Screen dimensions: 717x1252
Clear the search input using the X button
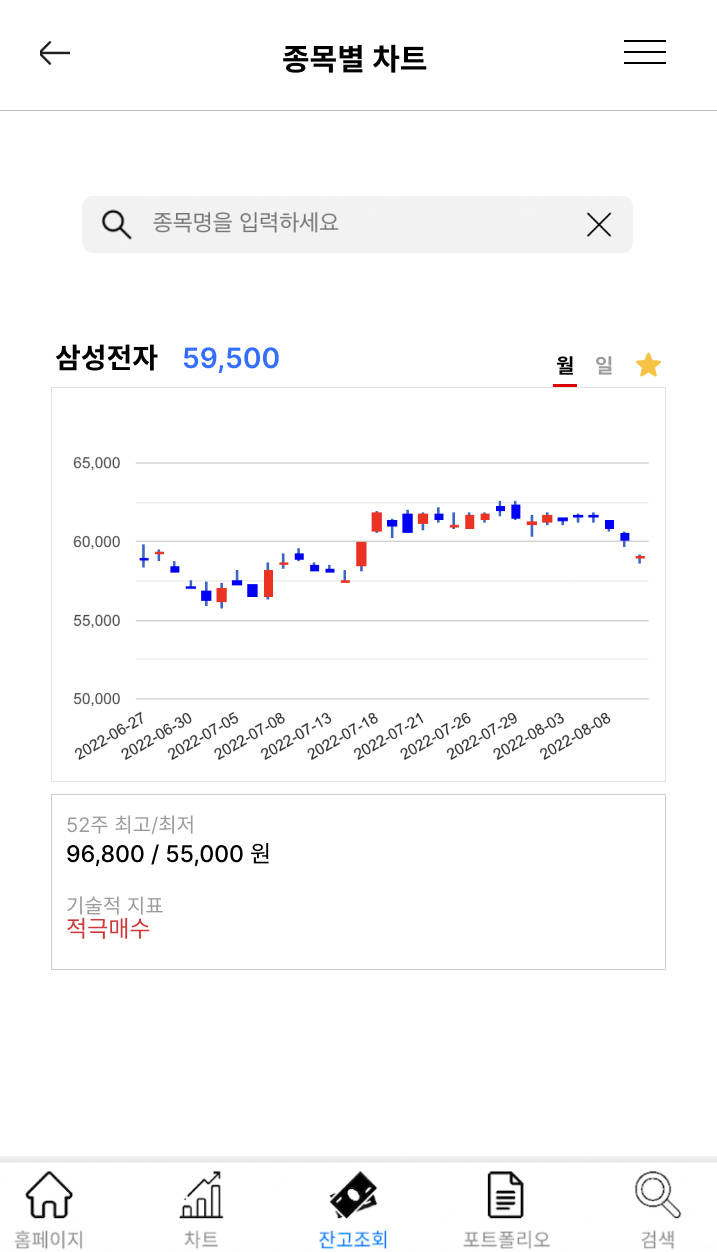[598, 224]
